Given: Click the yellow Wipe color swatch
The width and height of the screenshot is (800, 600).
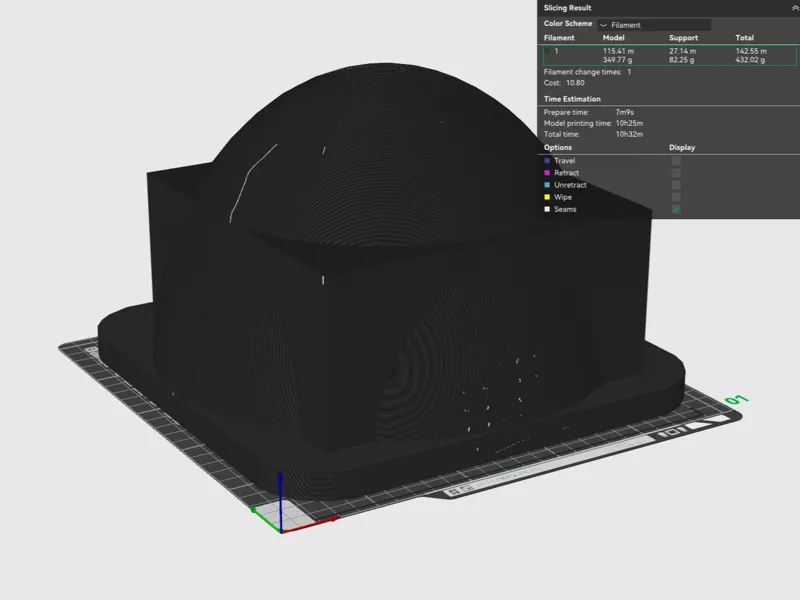Looking at the screenshot, I should [547, 197].
